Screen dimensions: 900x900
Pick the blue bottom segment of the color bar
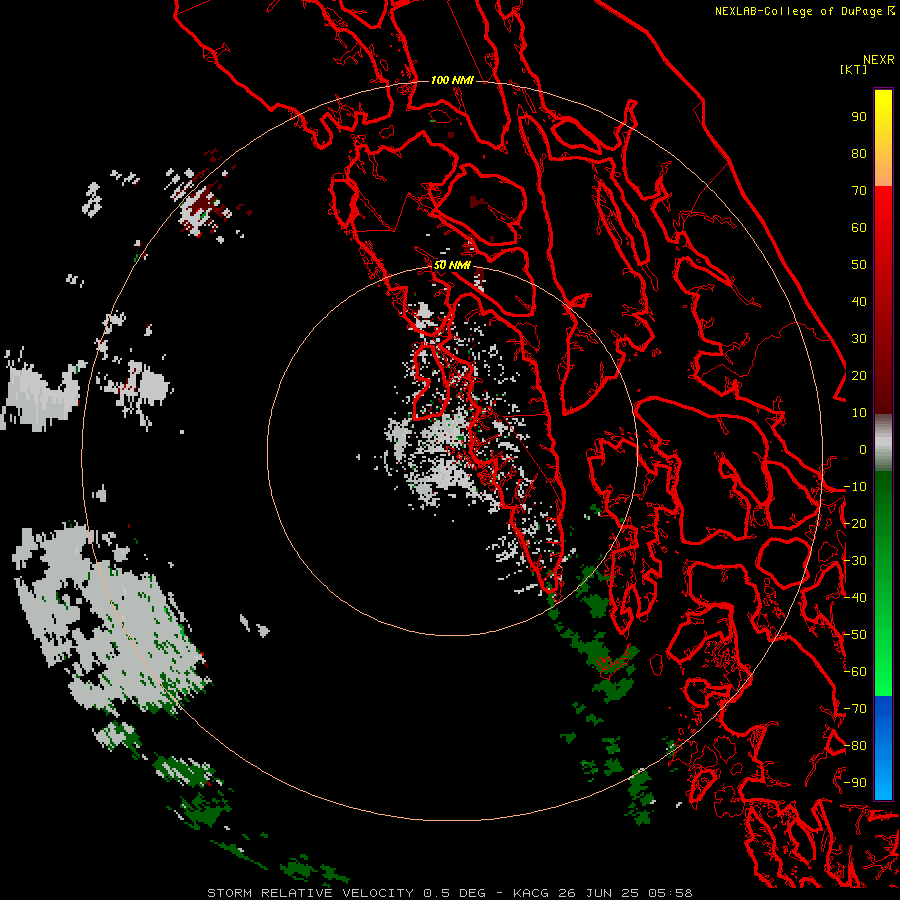883,747
